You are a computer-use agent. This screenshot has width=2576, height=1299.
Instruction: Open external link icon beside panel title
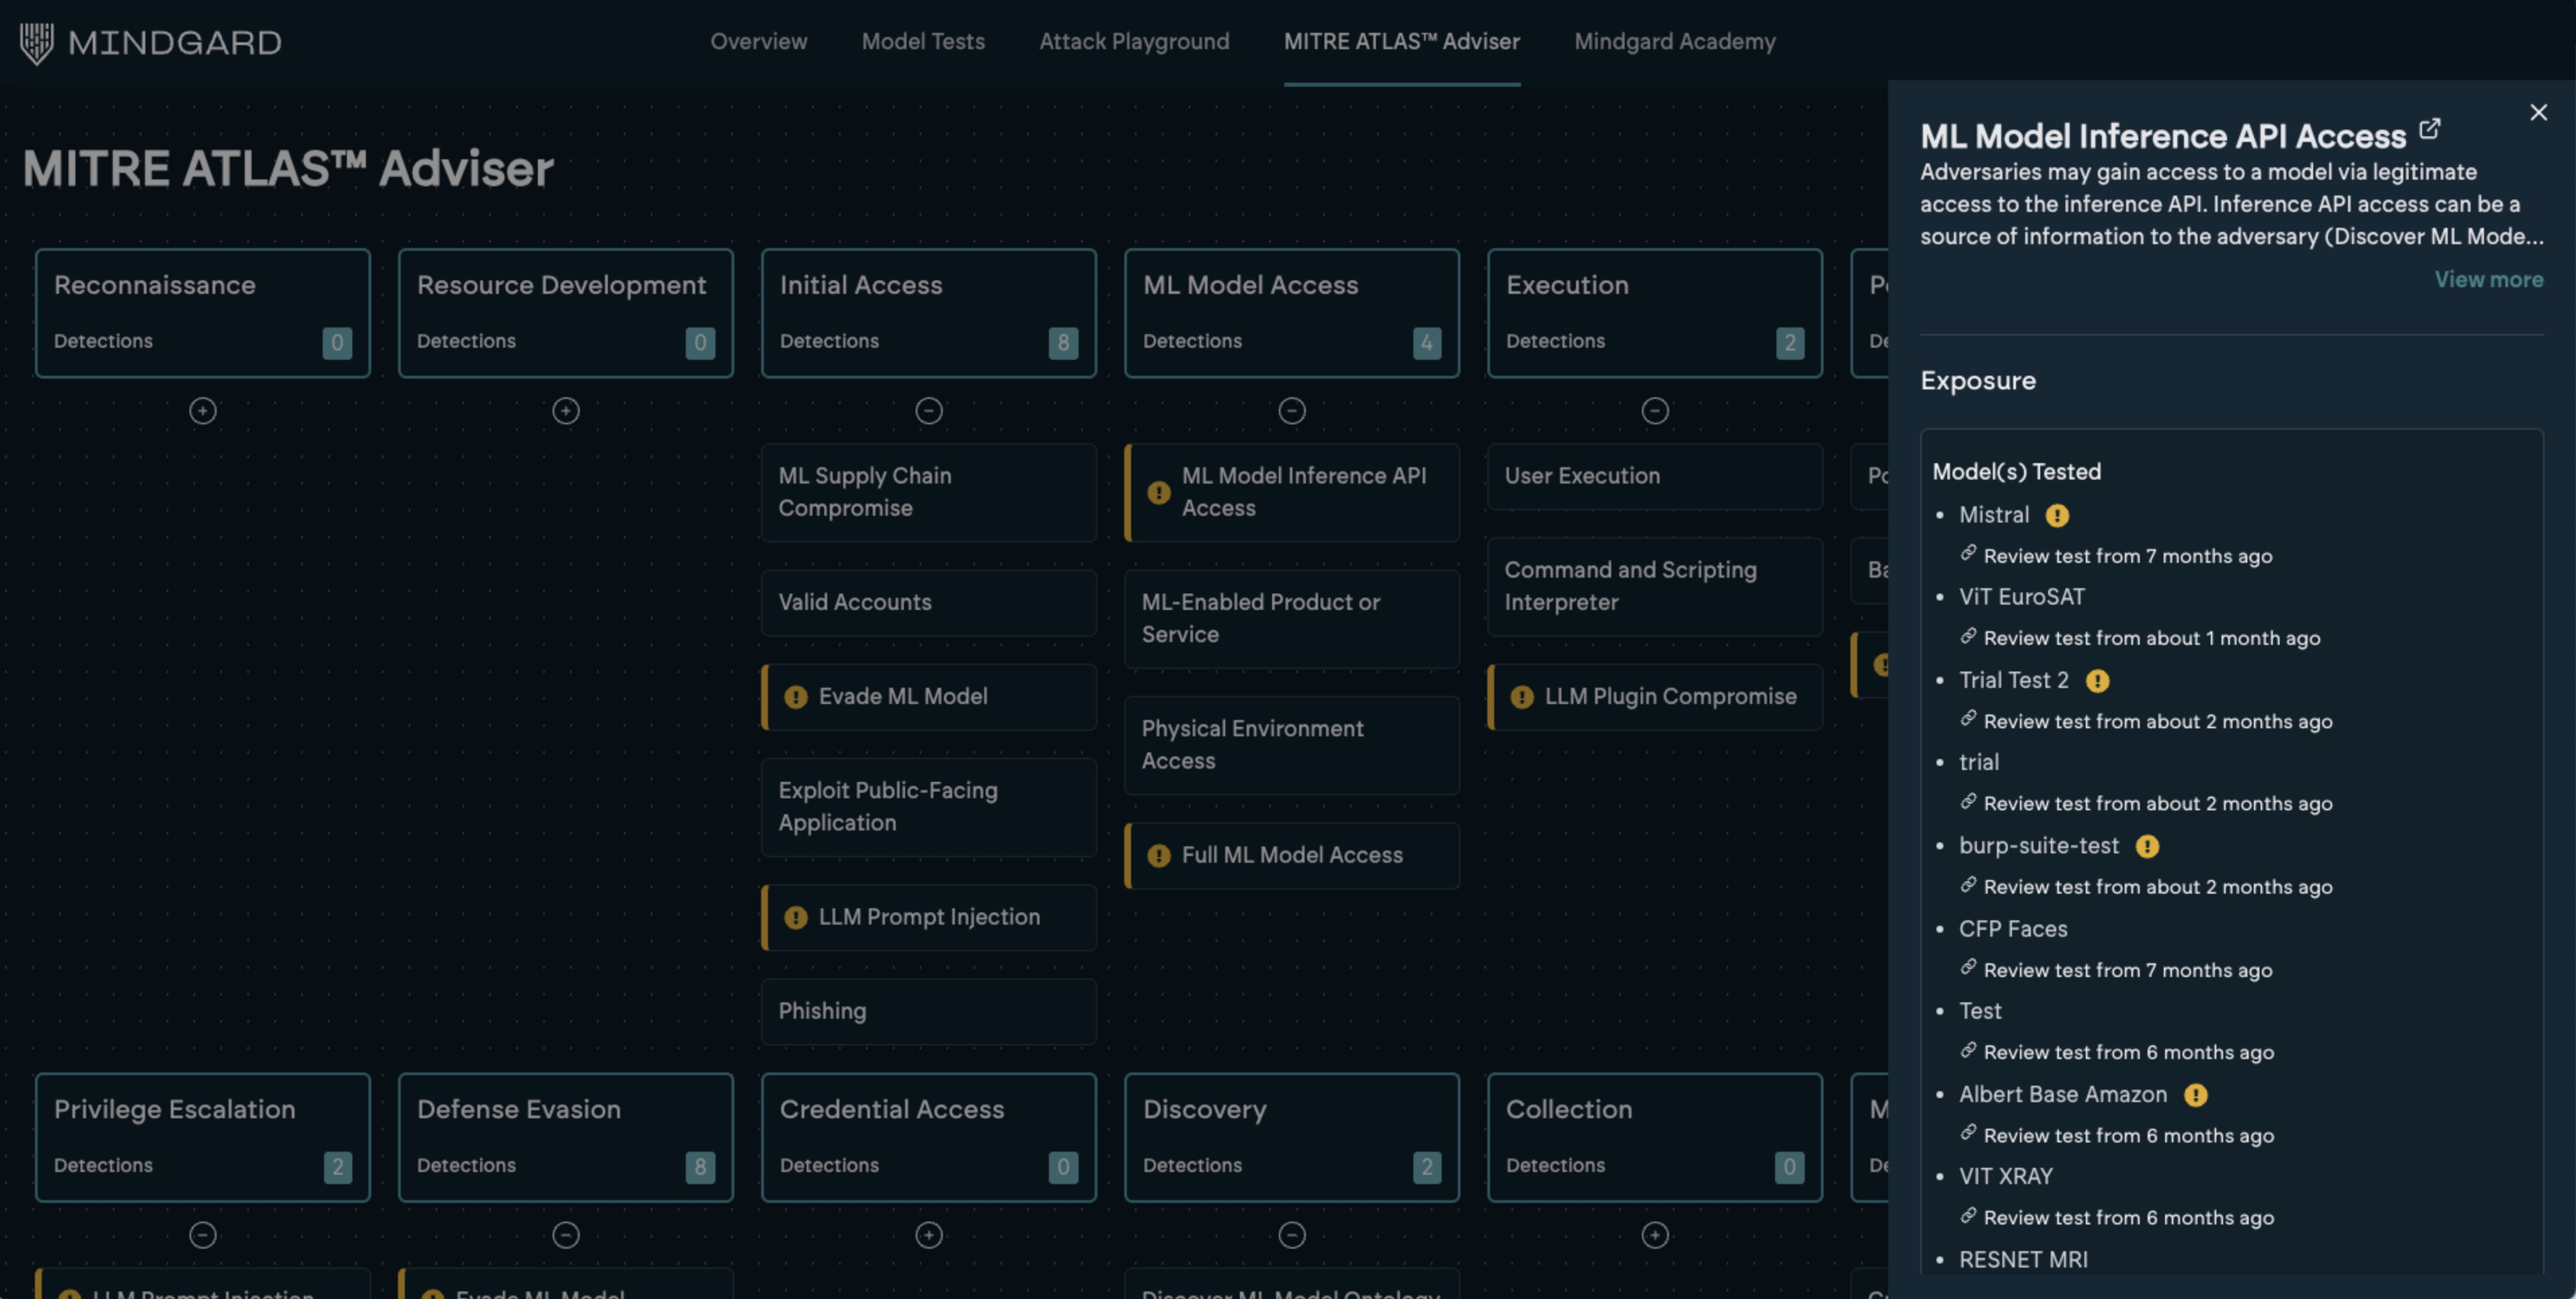tap(2429, 129)
